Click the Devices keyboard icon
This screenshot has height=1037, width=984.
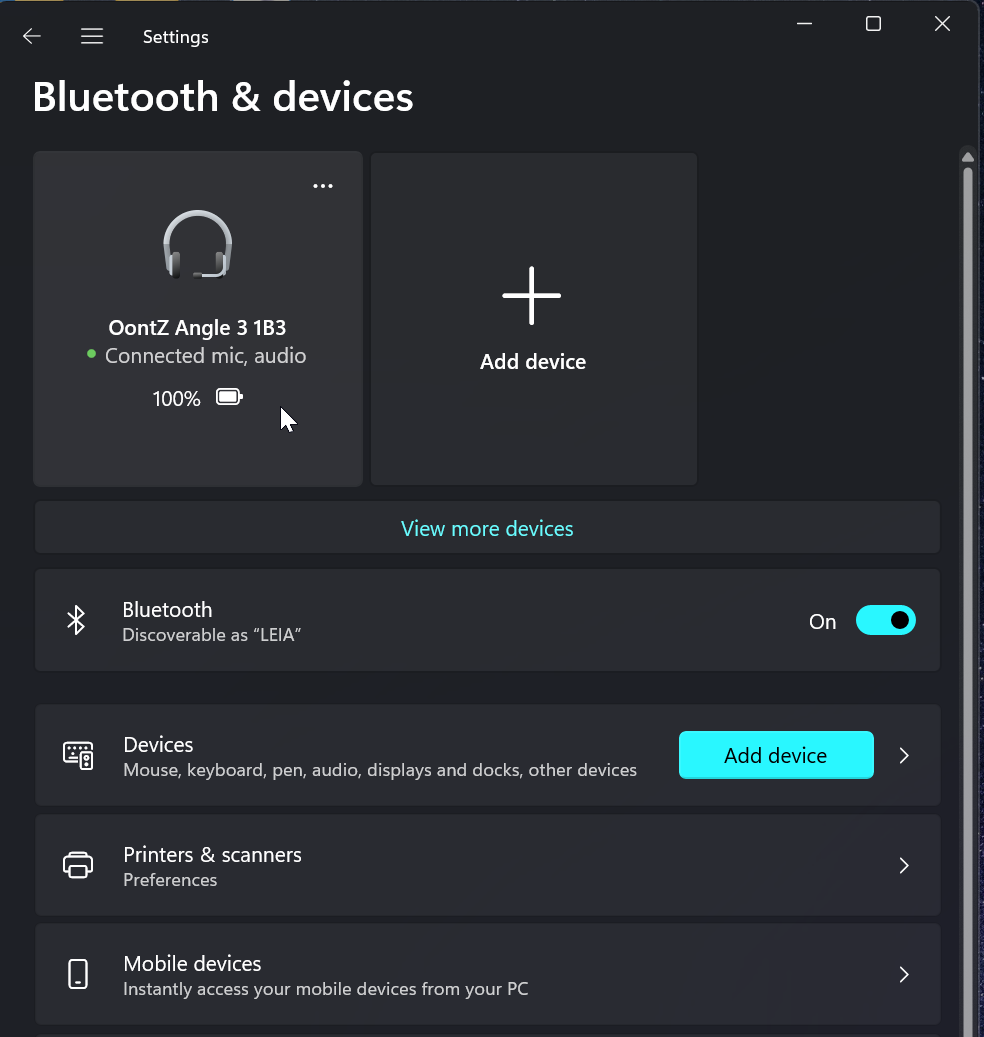click(x=78, y=755)
